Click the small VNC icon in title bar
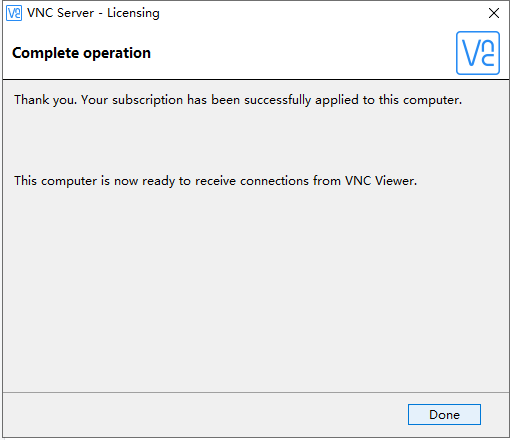The image size is (512, 440). click(14, 13)
